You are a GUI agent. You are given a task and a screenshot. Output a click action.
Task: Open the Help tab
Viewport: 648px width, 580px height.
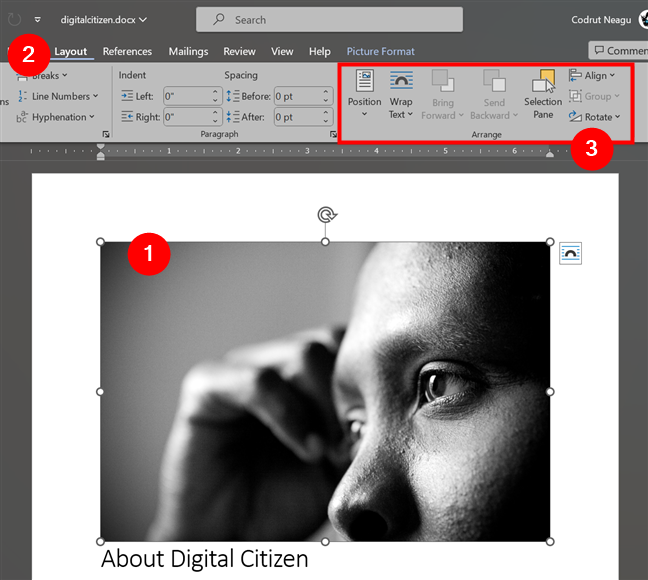(x=320, y=51)
